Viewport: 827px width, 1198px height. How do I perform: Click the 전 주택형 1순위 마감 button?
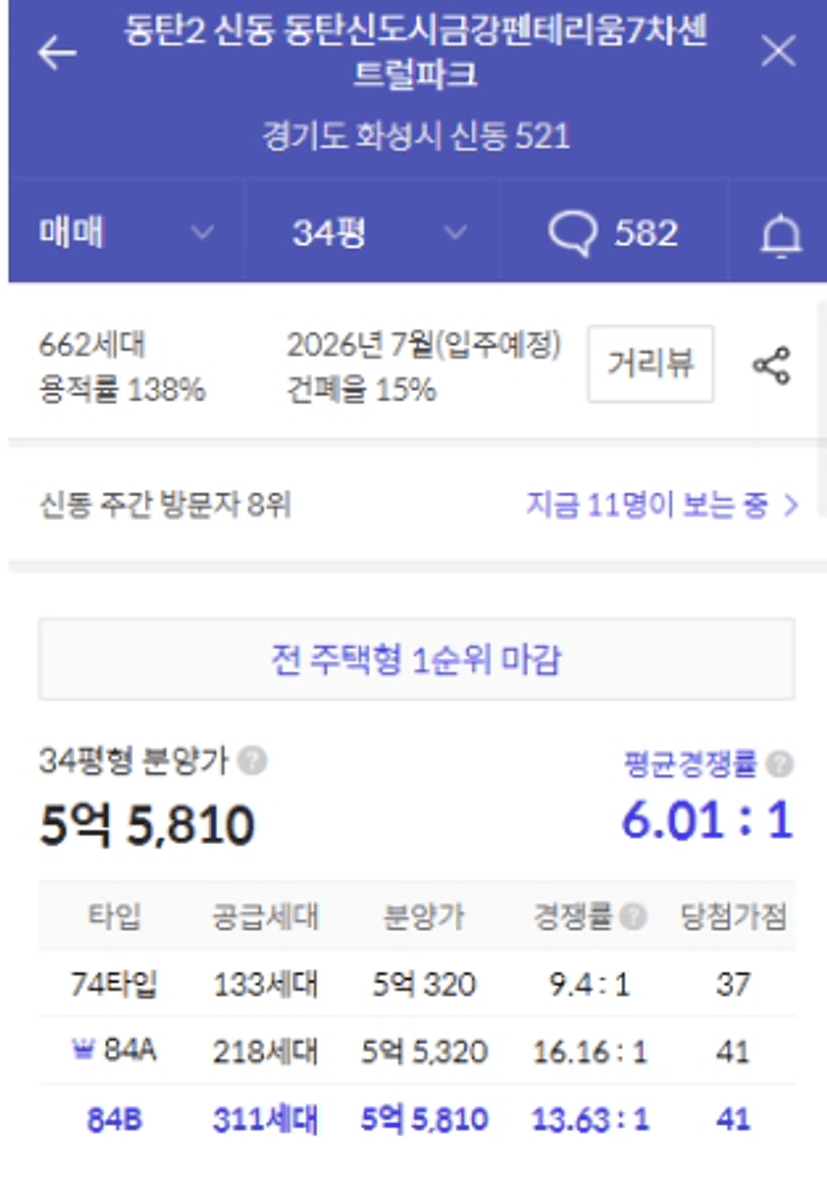pyautogui.click(x=417, y=659)
